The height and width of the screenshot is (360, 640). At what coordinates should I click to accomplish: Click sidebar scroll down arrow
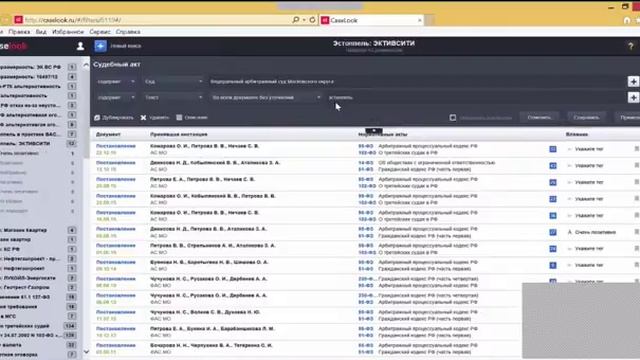click(x=86, y=351)
